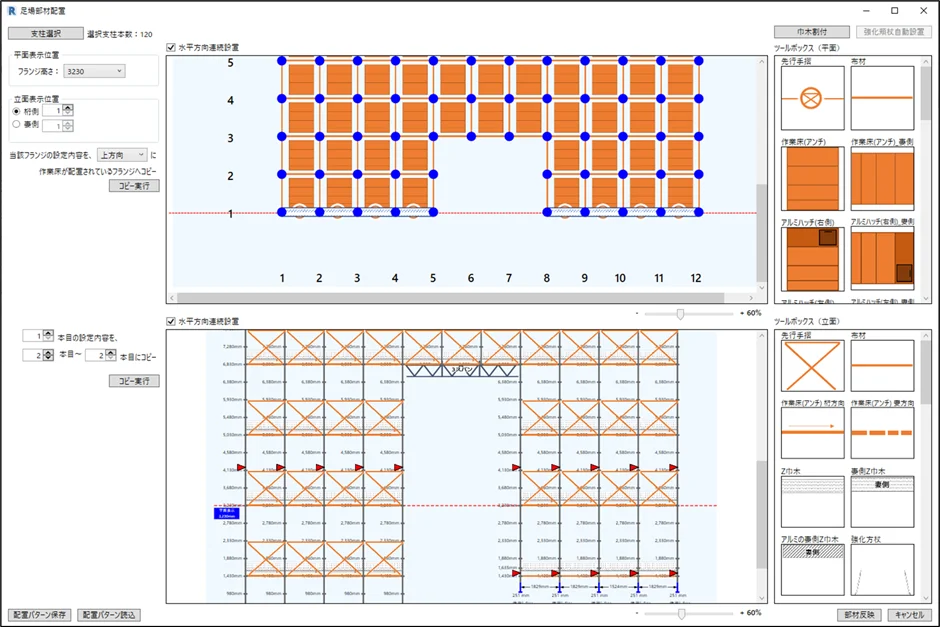Increment the 桁側 spinner value
Screen dimensions: 940x627
pos(68,108)
